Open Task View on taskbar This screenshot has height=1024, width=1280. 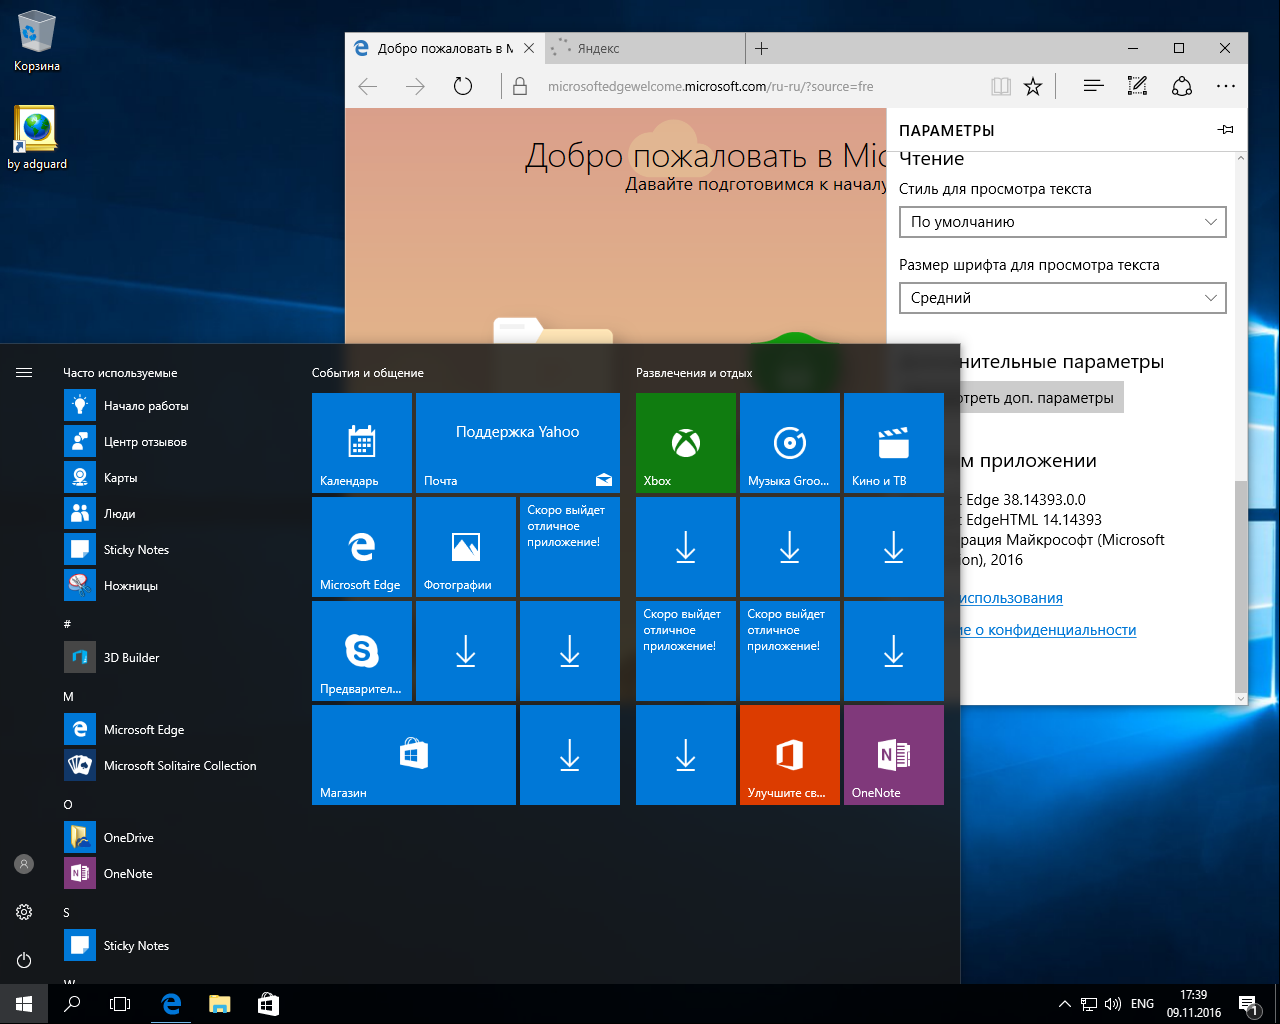click(x=120, y=1004)
